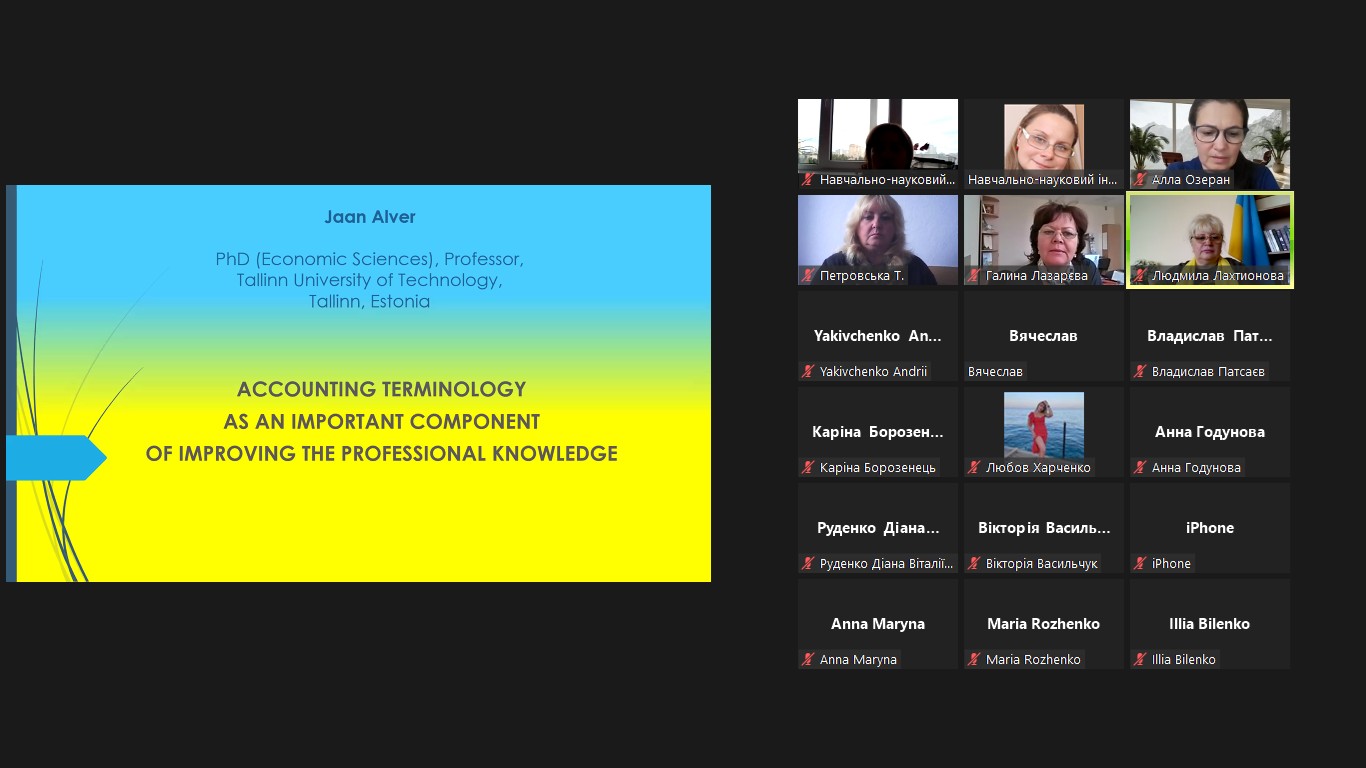Click muted mic icon beside Петровська Т.
The height and width of the screenshot is (768, 1366).
[x=808, y=276]
